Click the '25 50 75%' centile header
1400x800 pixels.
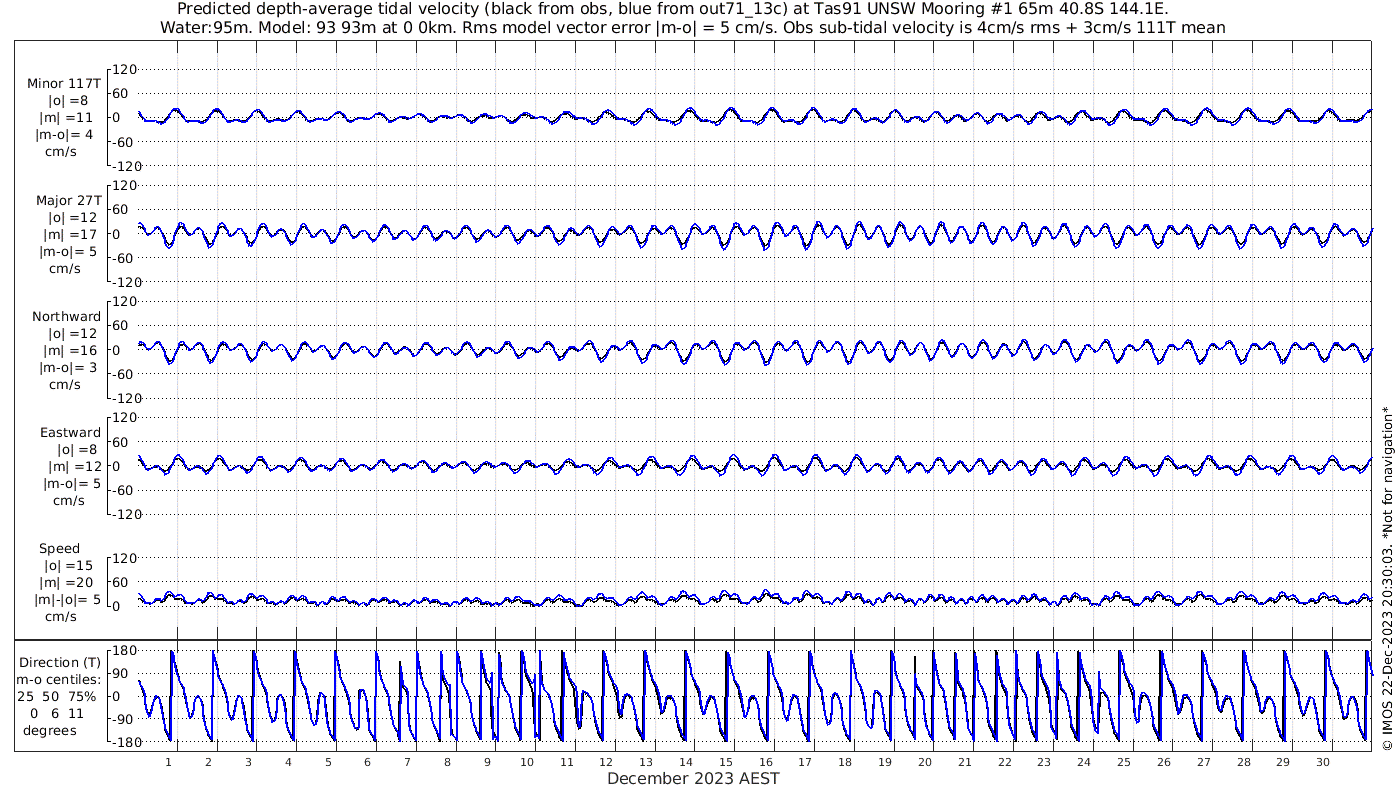pos(57,695)
